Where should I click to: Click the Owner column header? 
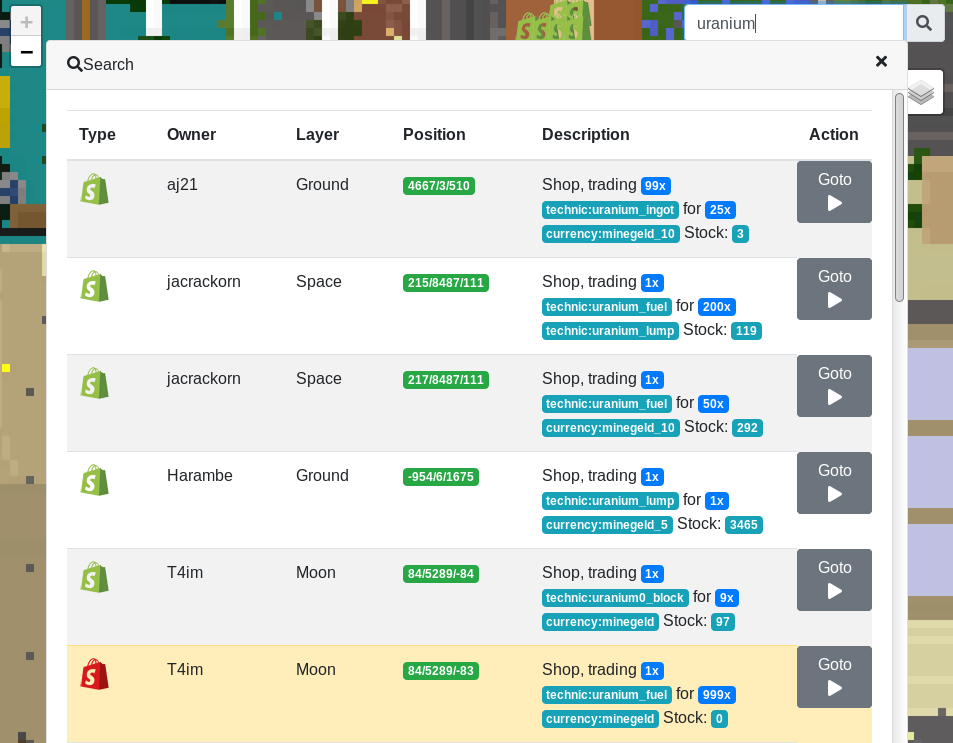191,134
